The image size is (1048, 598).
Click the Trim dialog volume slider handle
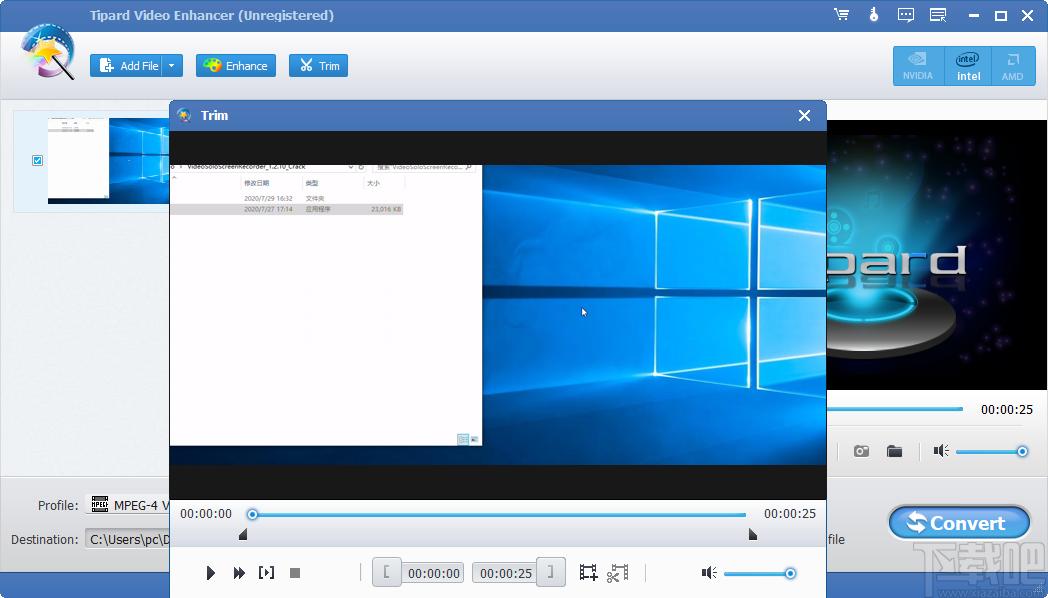tap(790, 573)
